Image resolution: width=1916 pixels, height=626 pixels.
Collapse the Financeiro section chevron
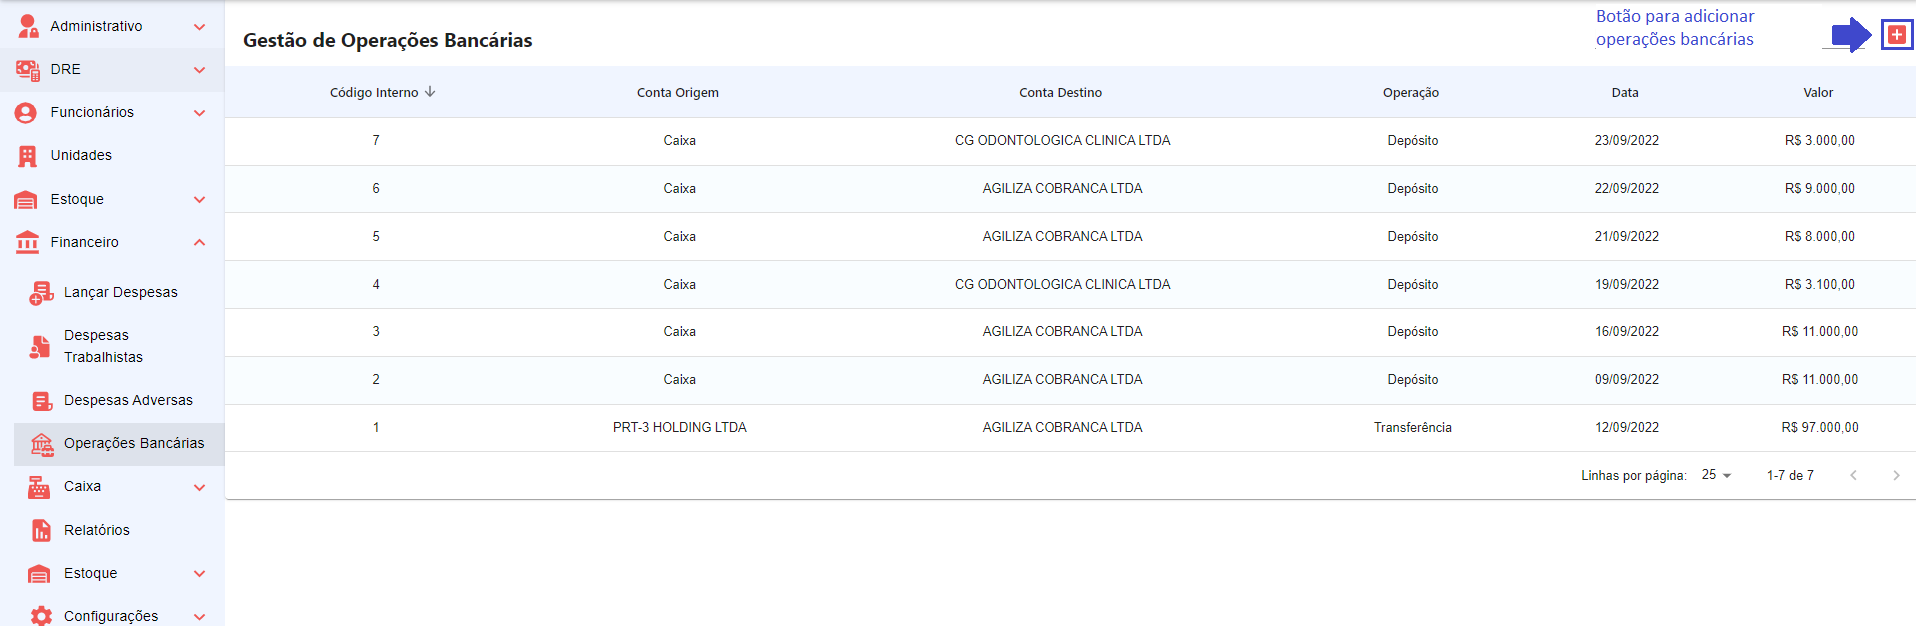pos(199,242)
